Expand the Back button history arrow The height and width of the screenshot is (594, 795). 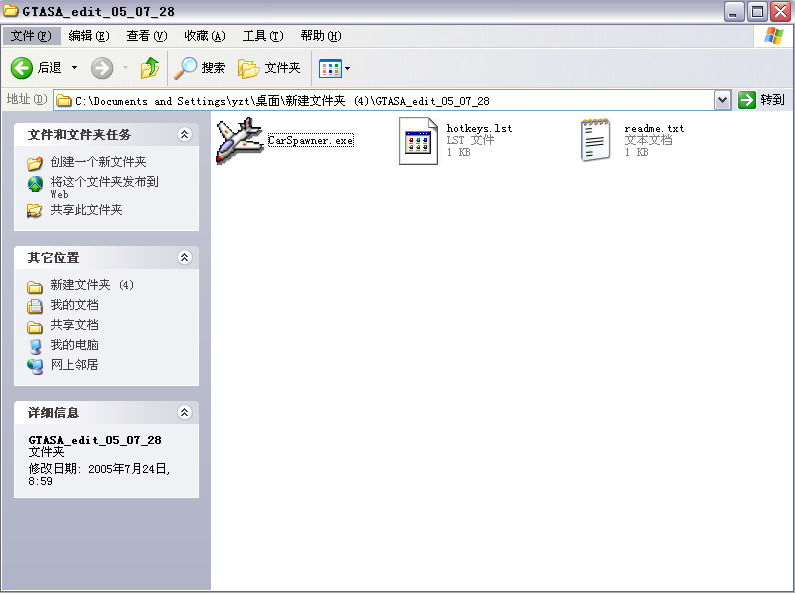(x=74, y=68)
